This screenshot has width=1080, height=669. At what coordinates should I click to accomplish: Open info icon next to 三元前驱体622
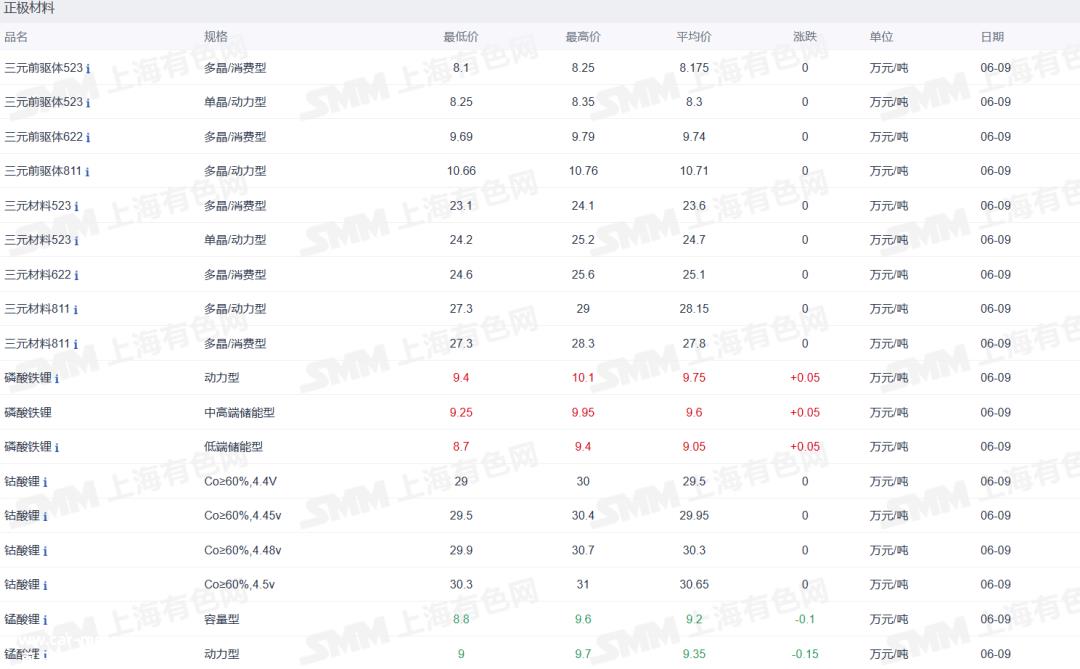tap(87, 138)
